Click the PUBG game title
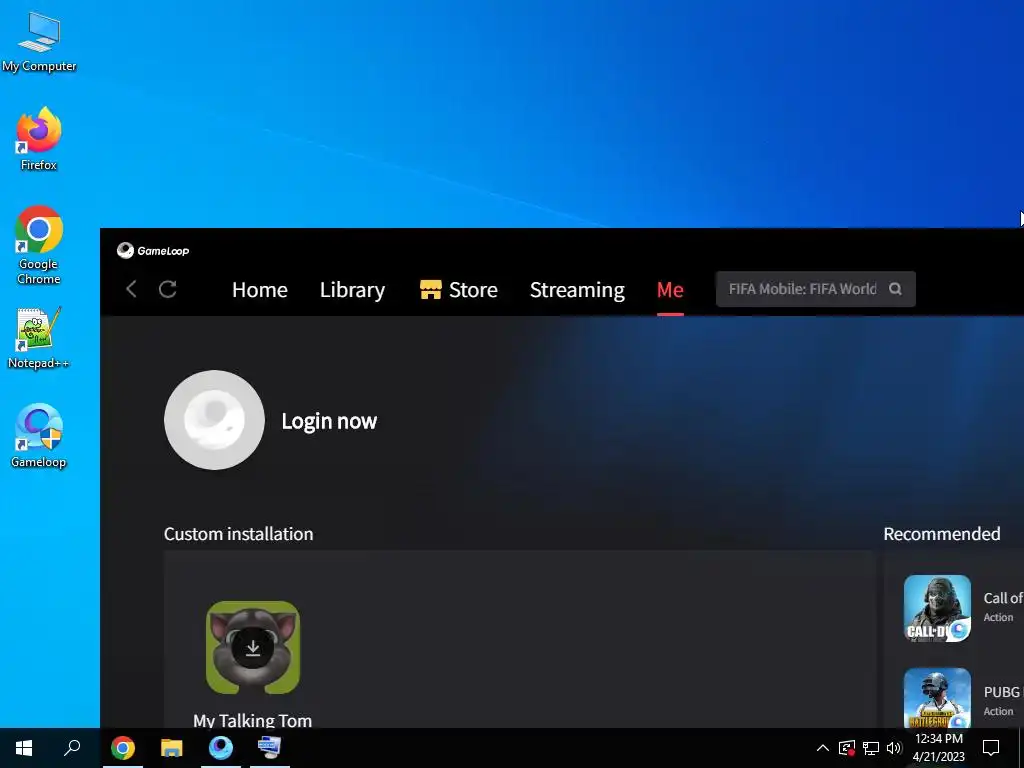Viewport: 1024px width, 768px height. tap(1002, 692)
